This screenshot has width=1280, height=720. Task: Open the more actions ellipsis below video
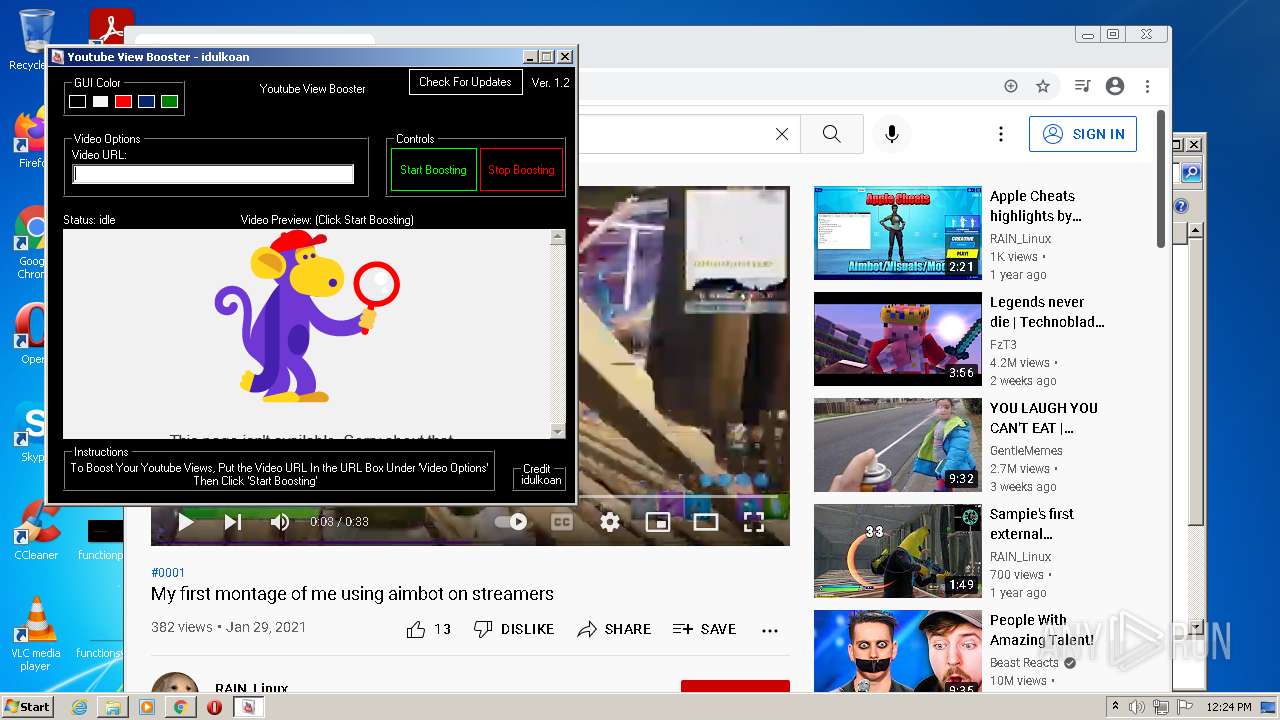coord(770,630)
